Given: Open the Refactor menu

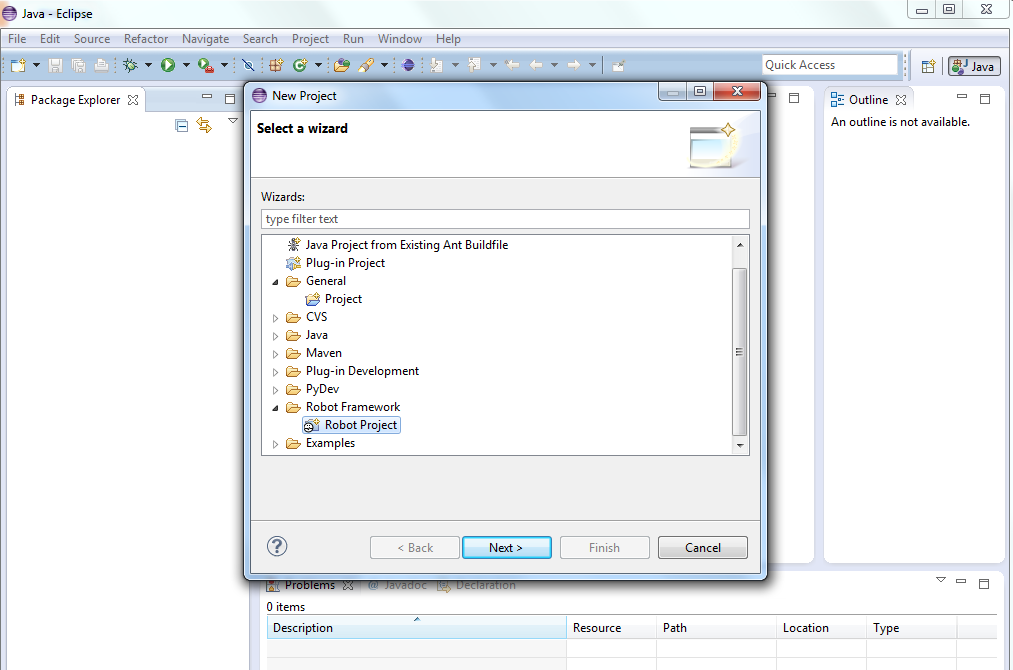Looking at the screenshot, I should (x=146, y=39).
